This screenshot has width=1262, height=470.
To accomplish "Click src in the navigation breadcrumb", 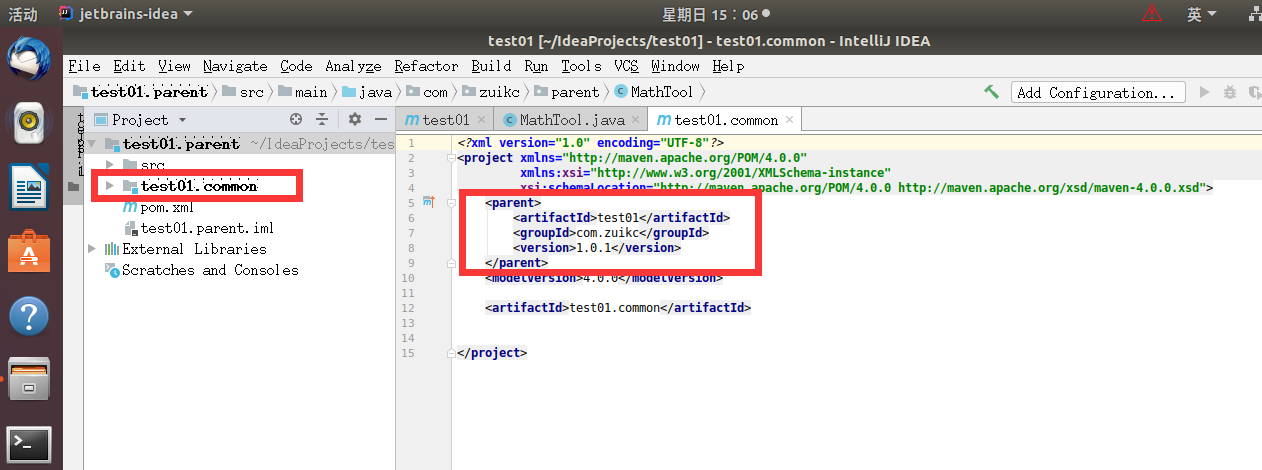I will coord(243,92).
